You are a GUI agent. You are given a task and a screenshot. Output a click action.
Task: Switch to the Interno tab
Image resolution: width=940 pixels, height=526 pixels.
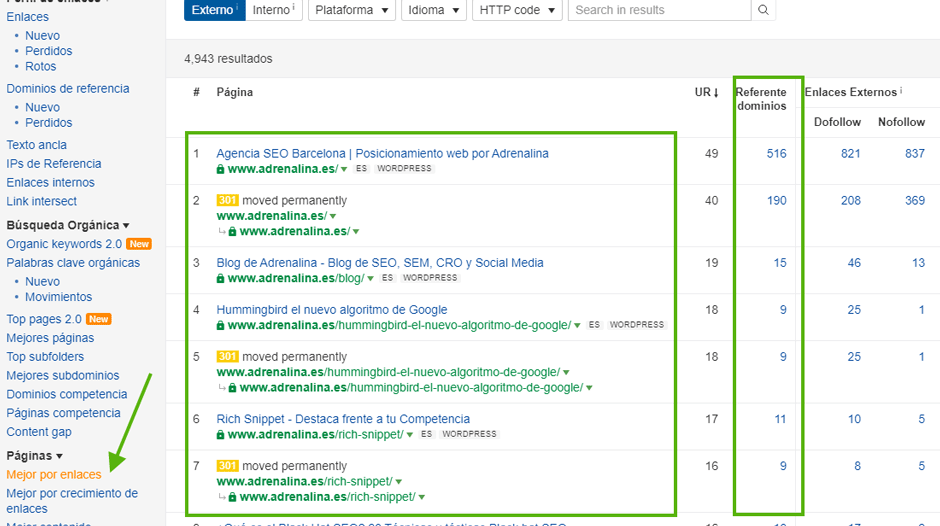[x=273, y=10]
